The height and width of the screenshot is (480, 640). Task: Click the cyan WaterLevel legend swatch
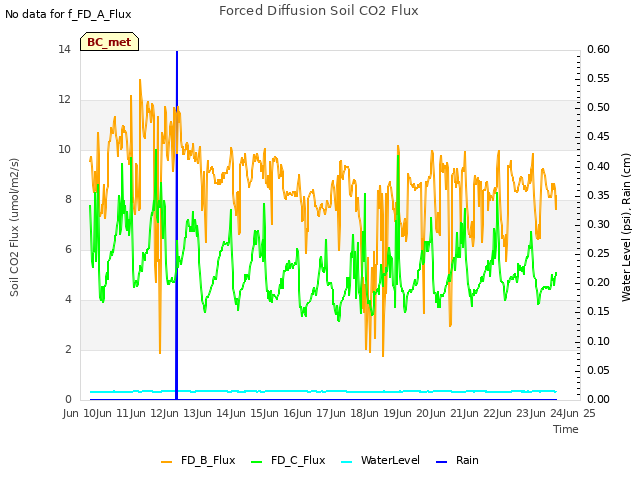click(347, 462)
